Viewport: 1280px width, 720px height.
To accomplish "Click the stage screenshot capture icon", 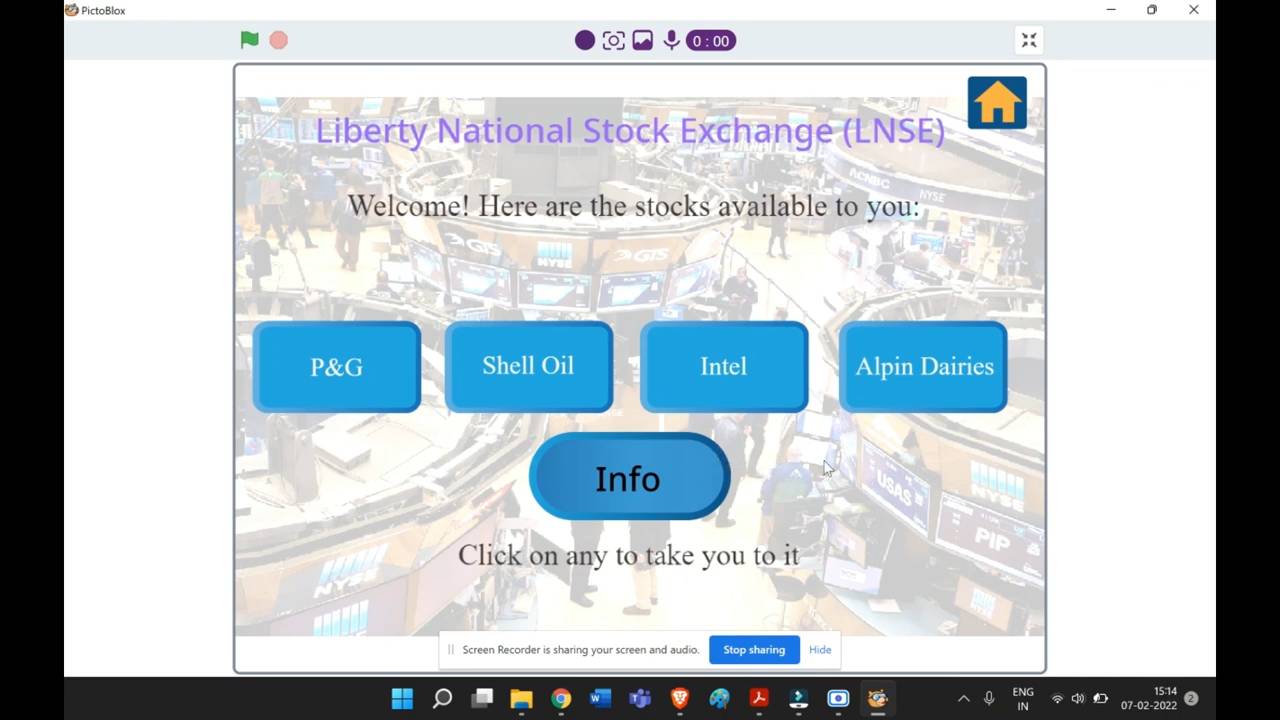I will 614,41.
